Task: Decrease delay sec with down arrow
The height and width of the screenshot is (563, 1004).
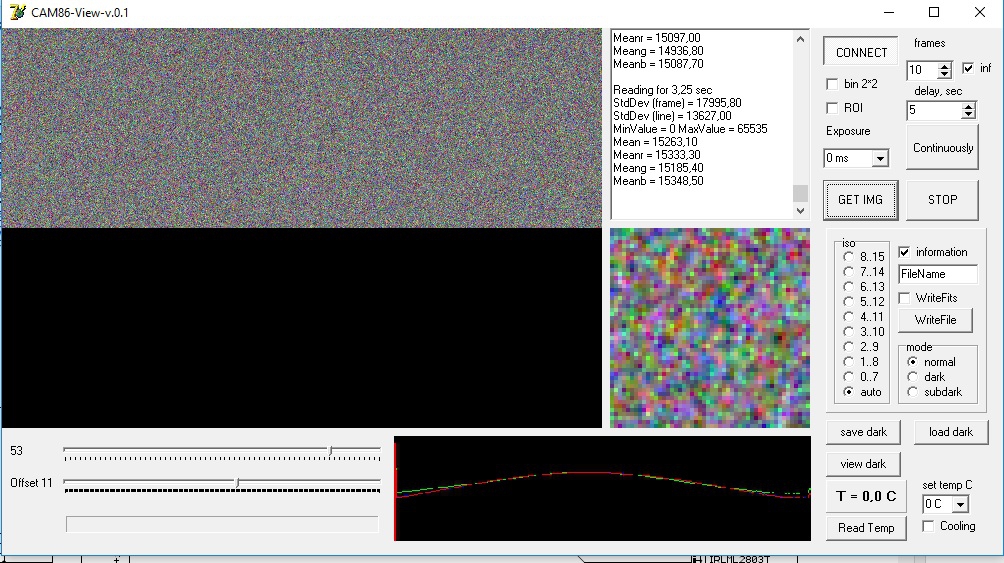Action: pyautogui.click(x=968, y=114)
